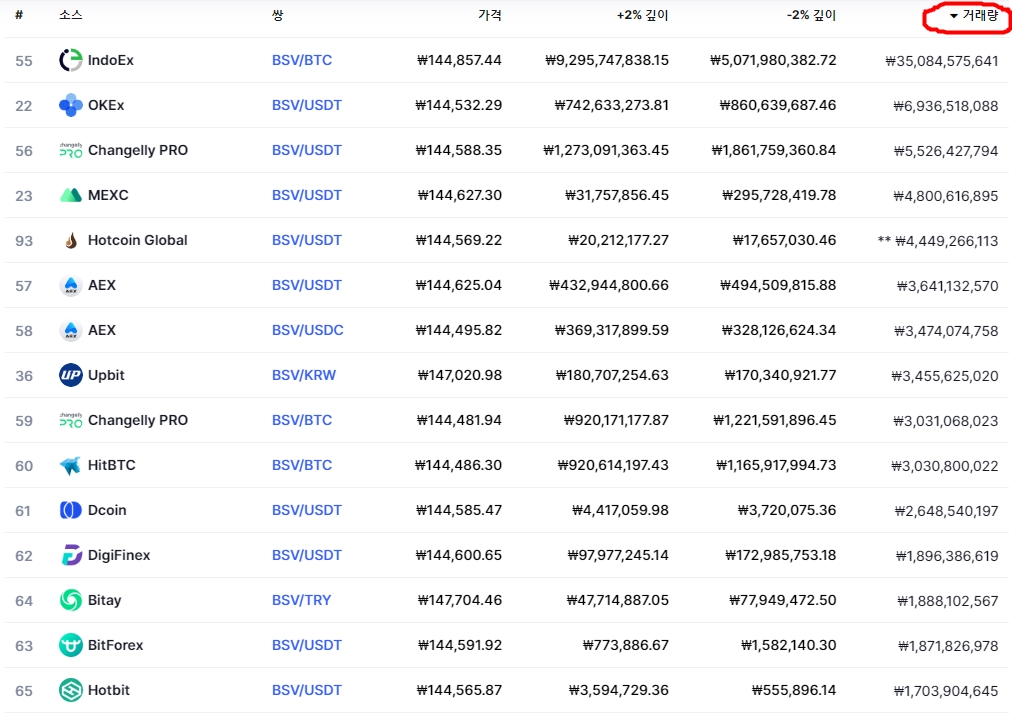The image size is (1012, 717).
Task: Open AEX BSV/USDC pair link
Action: [x=307, y=330]
